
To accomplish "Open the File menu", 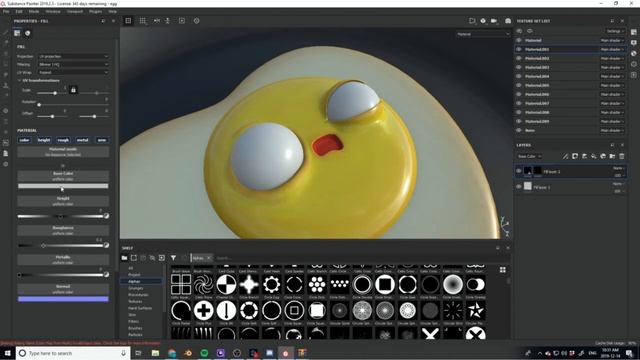I will (x=6, y=11).
